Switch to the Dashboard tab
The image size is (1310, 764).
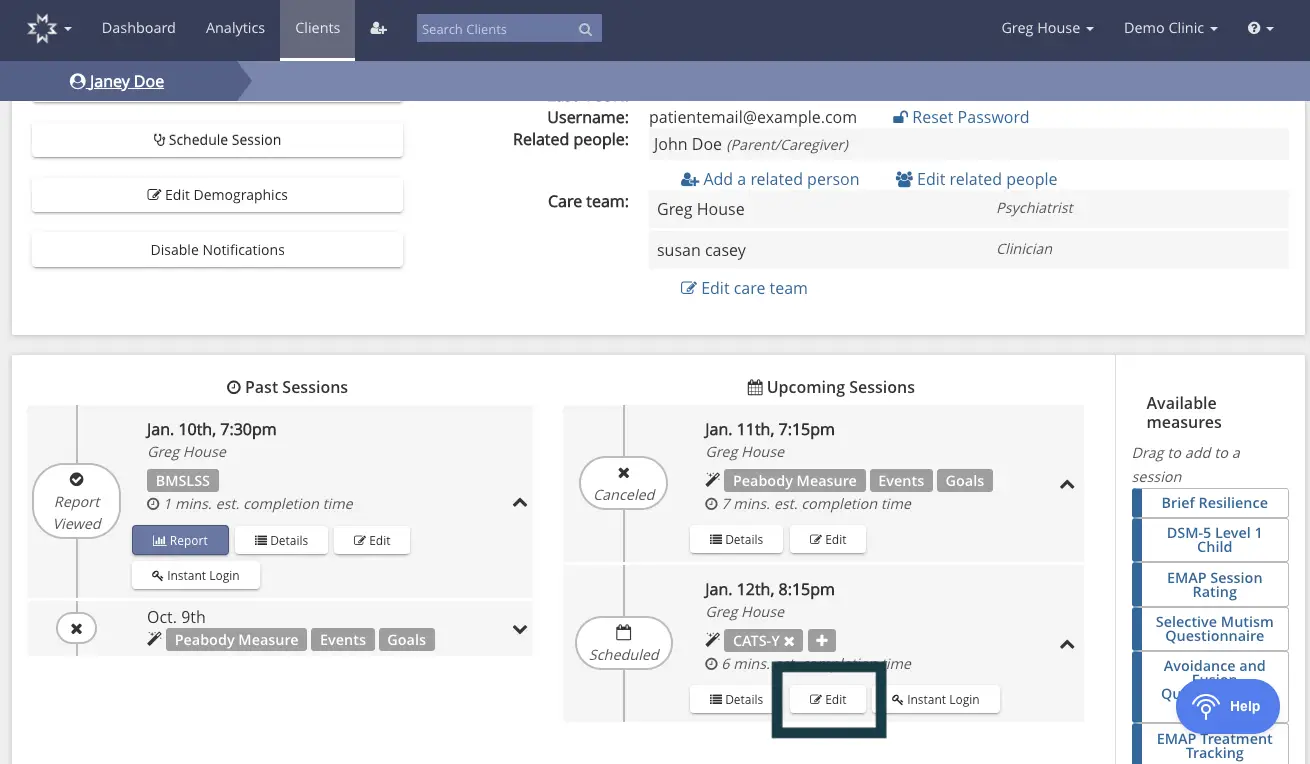138,28
